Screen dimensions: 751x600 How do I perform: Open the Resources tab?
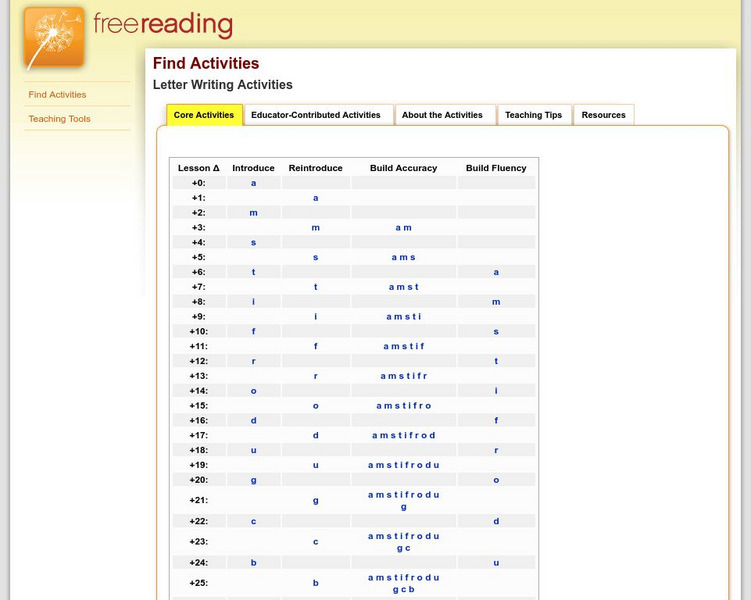click(x=603, y=115)
